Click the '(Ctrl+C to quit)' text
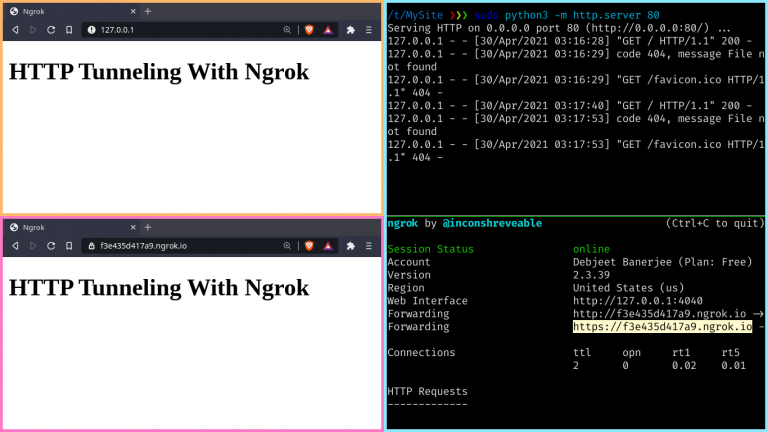Image resolution: width=768 pixels, height=432 pixels. coord(715,223)
